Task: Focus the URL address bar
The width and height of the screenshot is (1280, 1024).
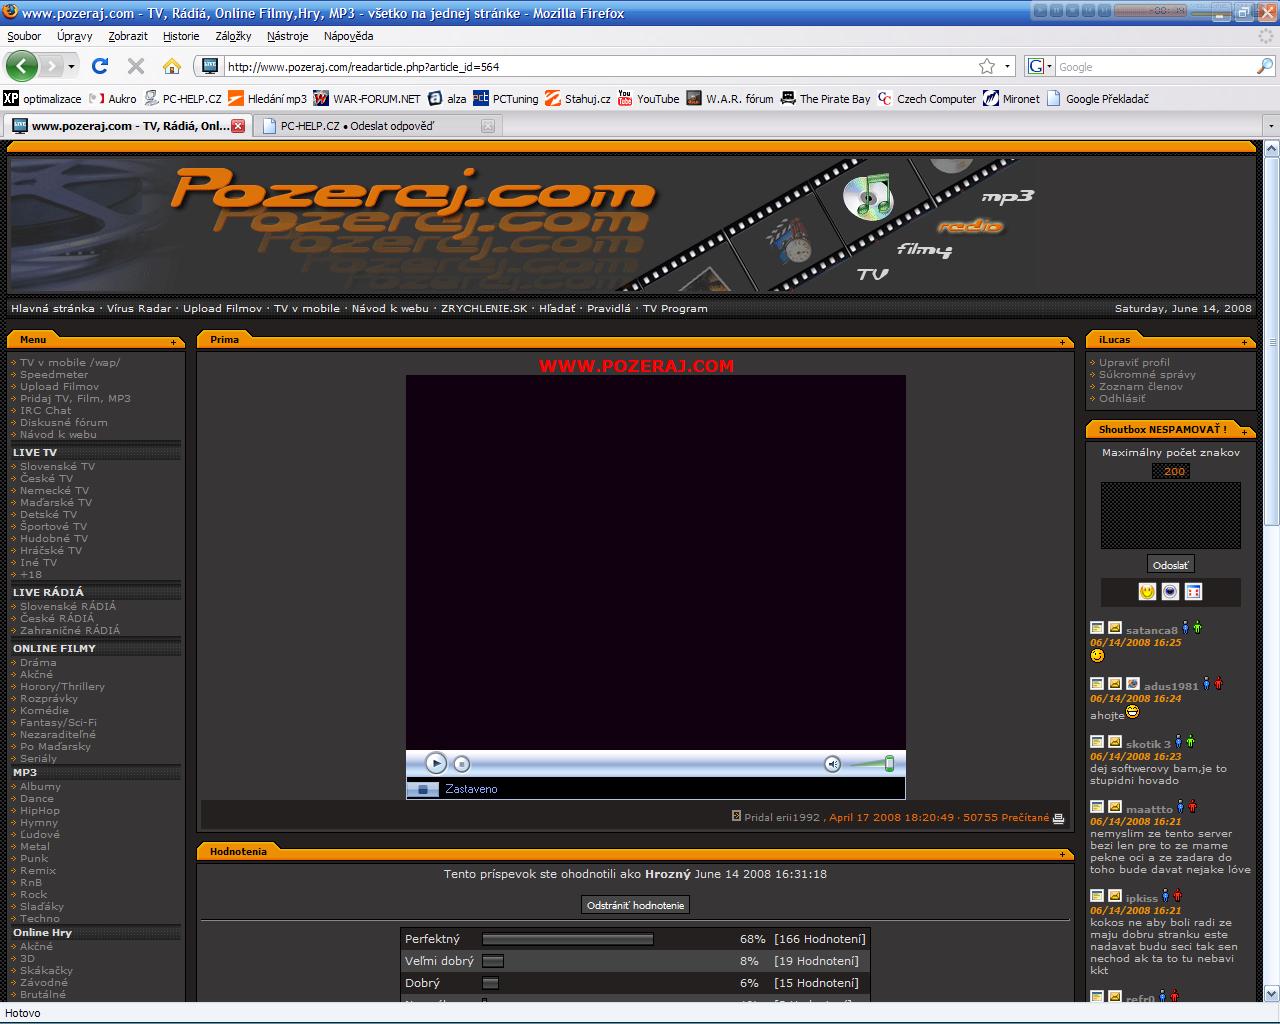Action: point(600,66)
